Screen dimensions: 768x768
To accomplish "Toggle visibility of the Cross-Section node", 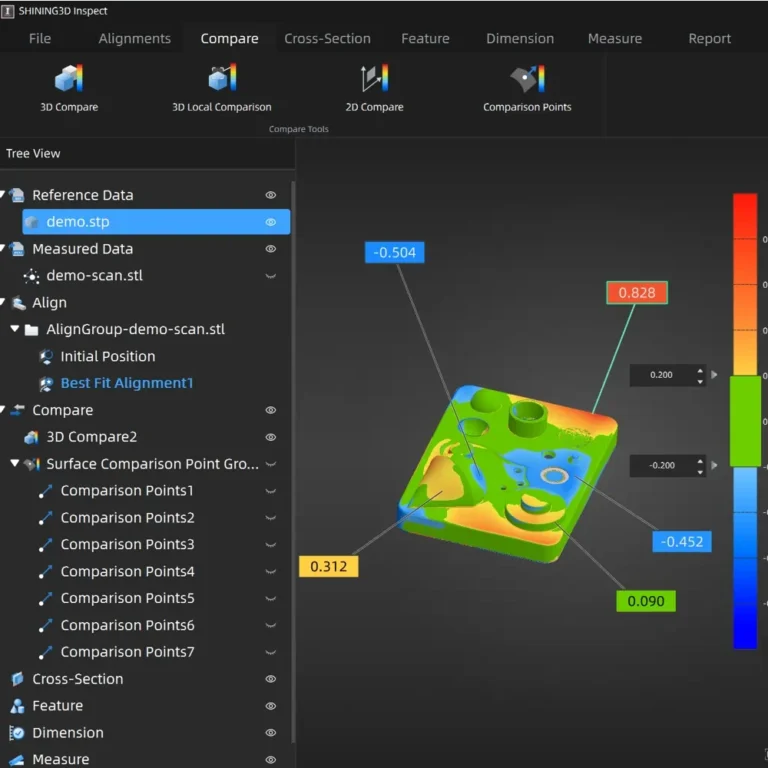I will click(270, 679).
